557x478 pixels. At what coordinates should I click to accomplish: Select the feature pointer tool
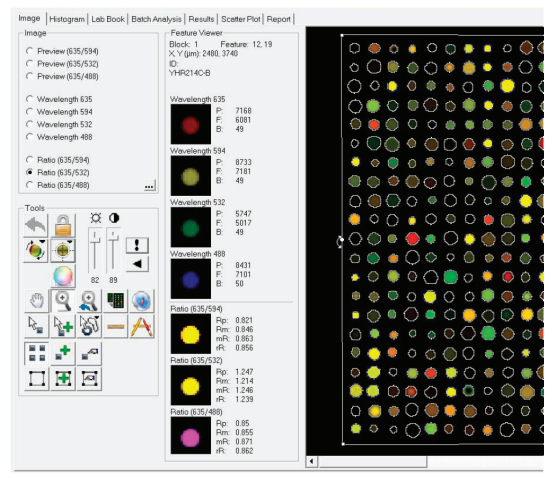pos(37,326)
